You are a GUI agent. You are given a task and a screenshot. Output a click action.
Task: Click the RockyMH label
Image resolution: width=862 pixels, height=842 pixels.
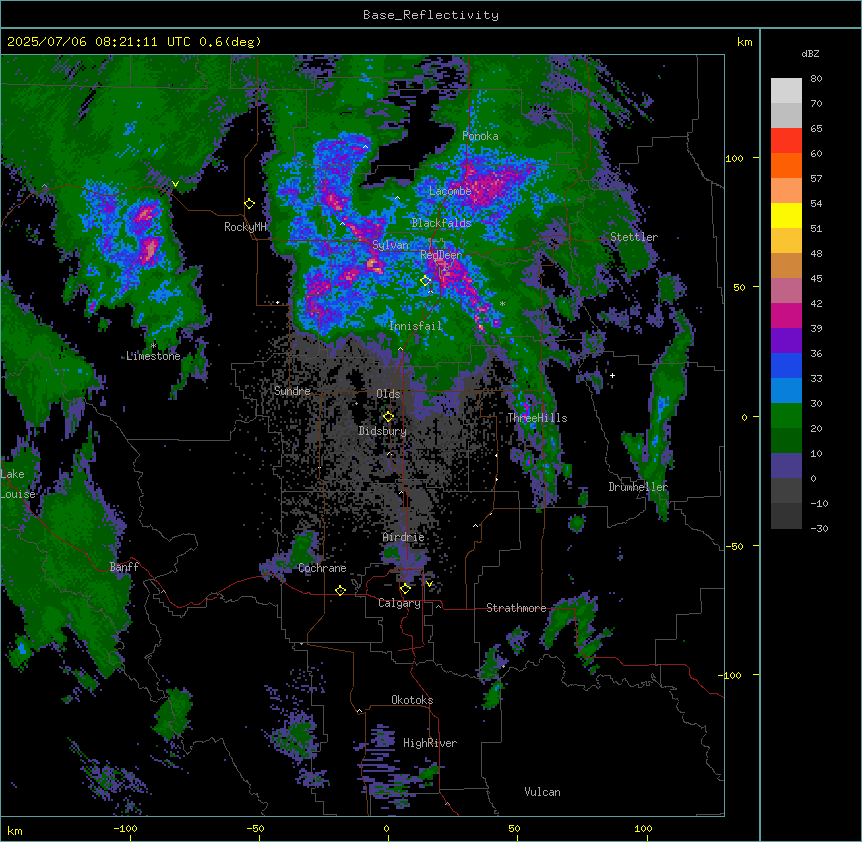tap(245, 226)
